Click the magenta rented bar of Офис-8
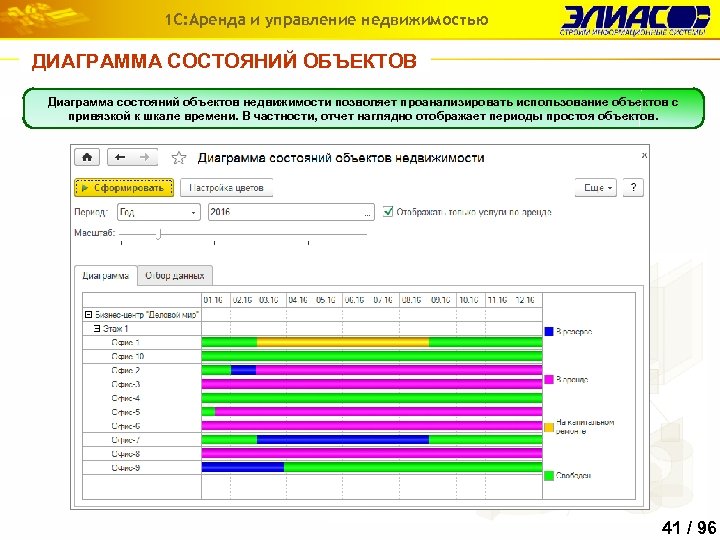This screenshot has height=540, width=720. click(372, 454)
